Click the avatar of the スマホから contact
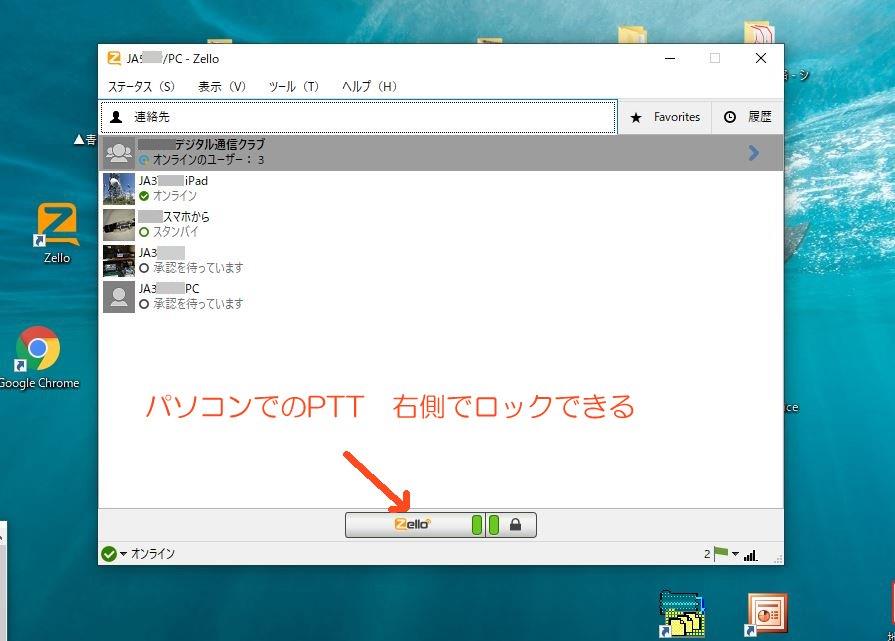 [x=119, y=225]
